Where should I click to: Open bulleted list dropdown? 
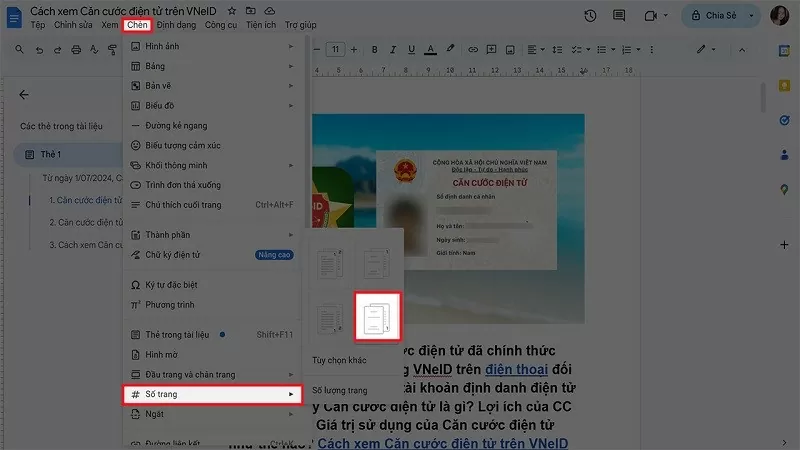click(x=606, y=49)
